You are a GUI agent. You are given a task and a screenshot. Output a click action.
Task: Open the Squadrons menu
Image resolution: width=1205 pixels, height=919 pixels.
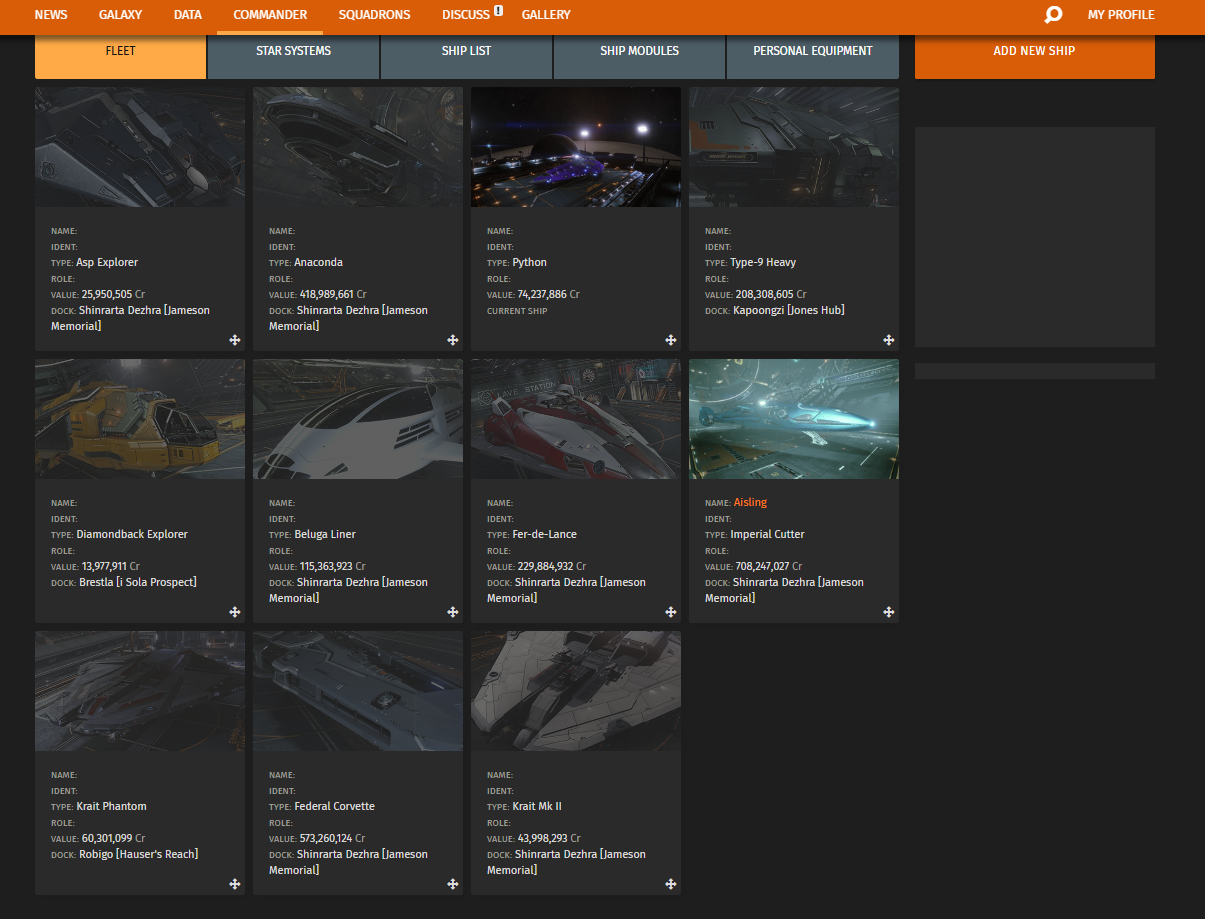tap(374, 15)
